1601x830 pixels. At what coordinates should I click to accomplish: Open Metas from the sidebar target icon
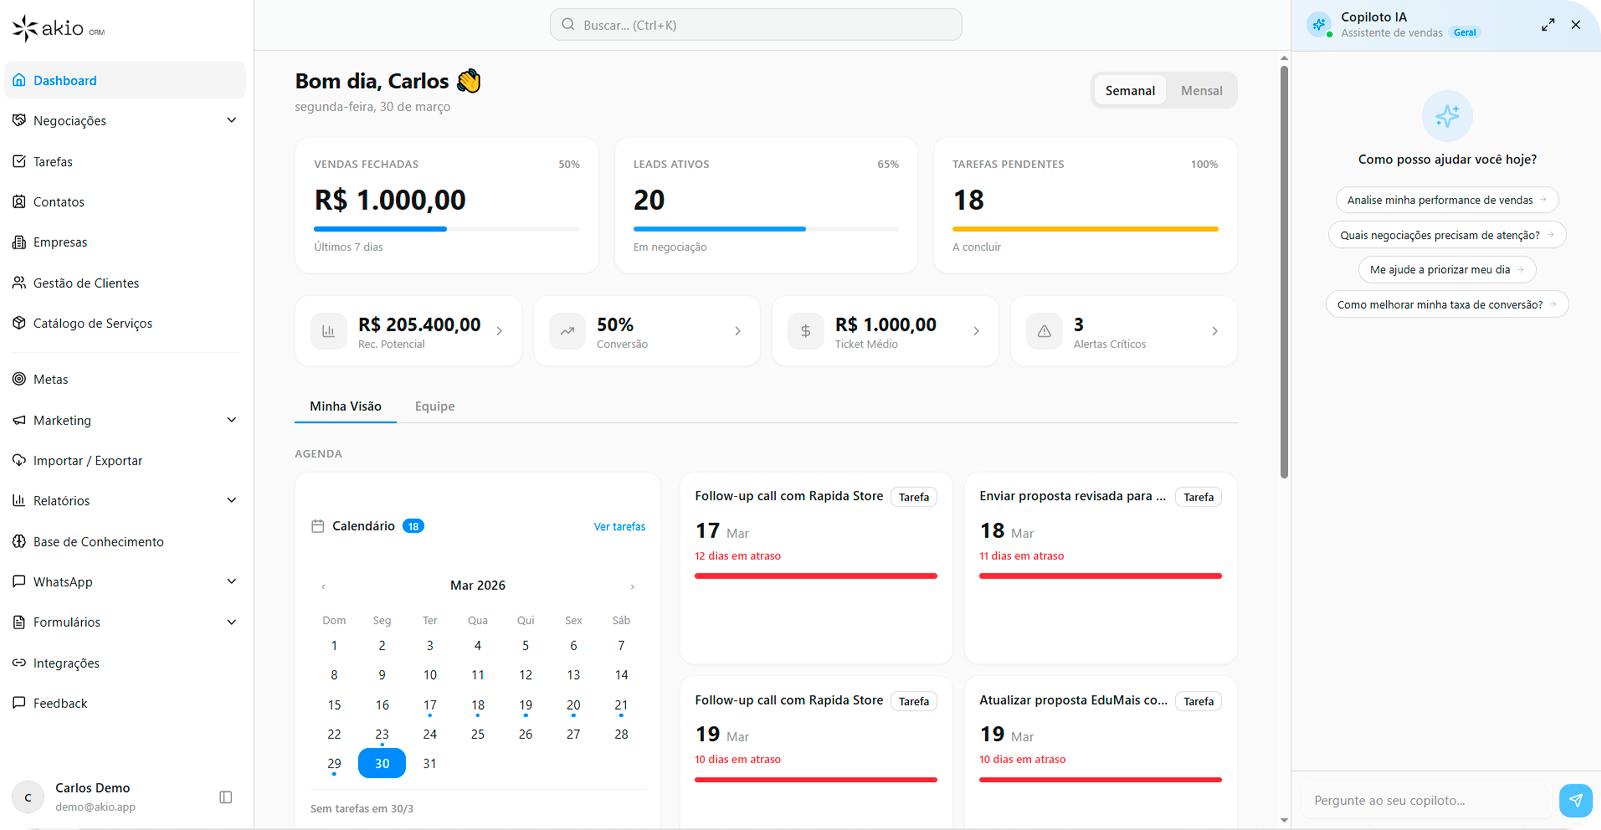[19, 379]
